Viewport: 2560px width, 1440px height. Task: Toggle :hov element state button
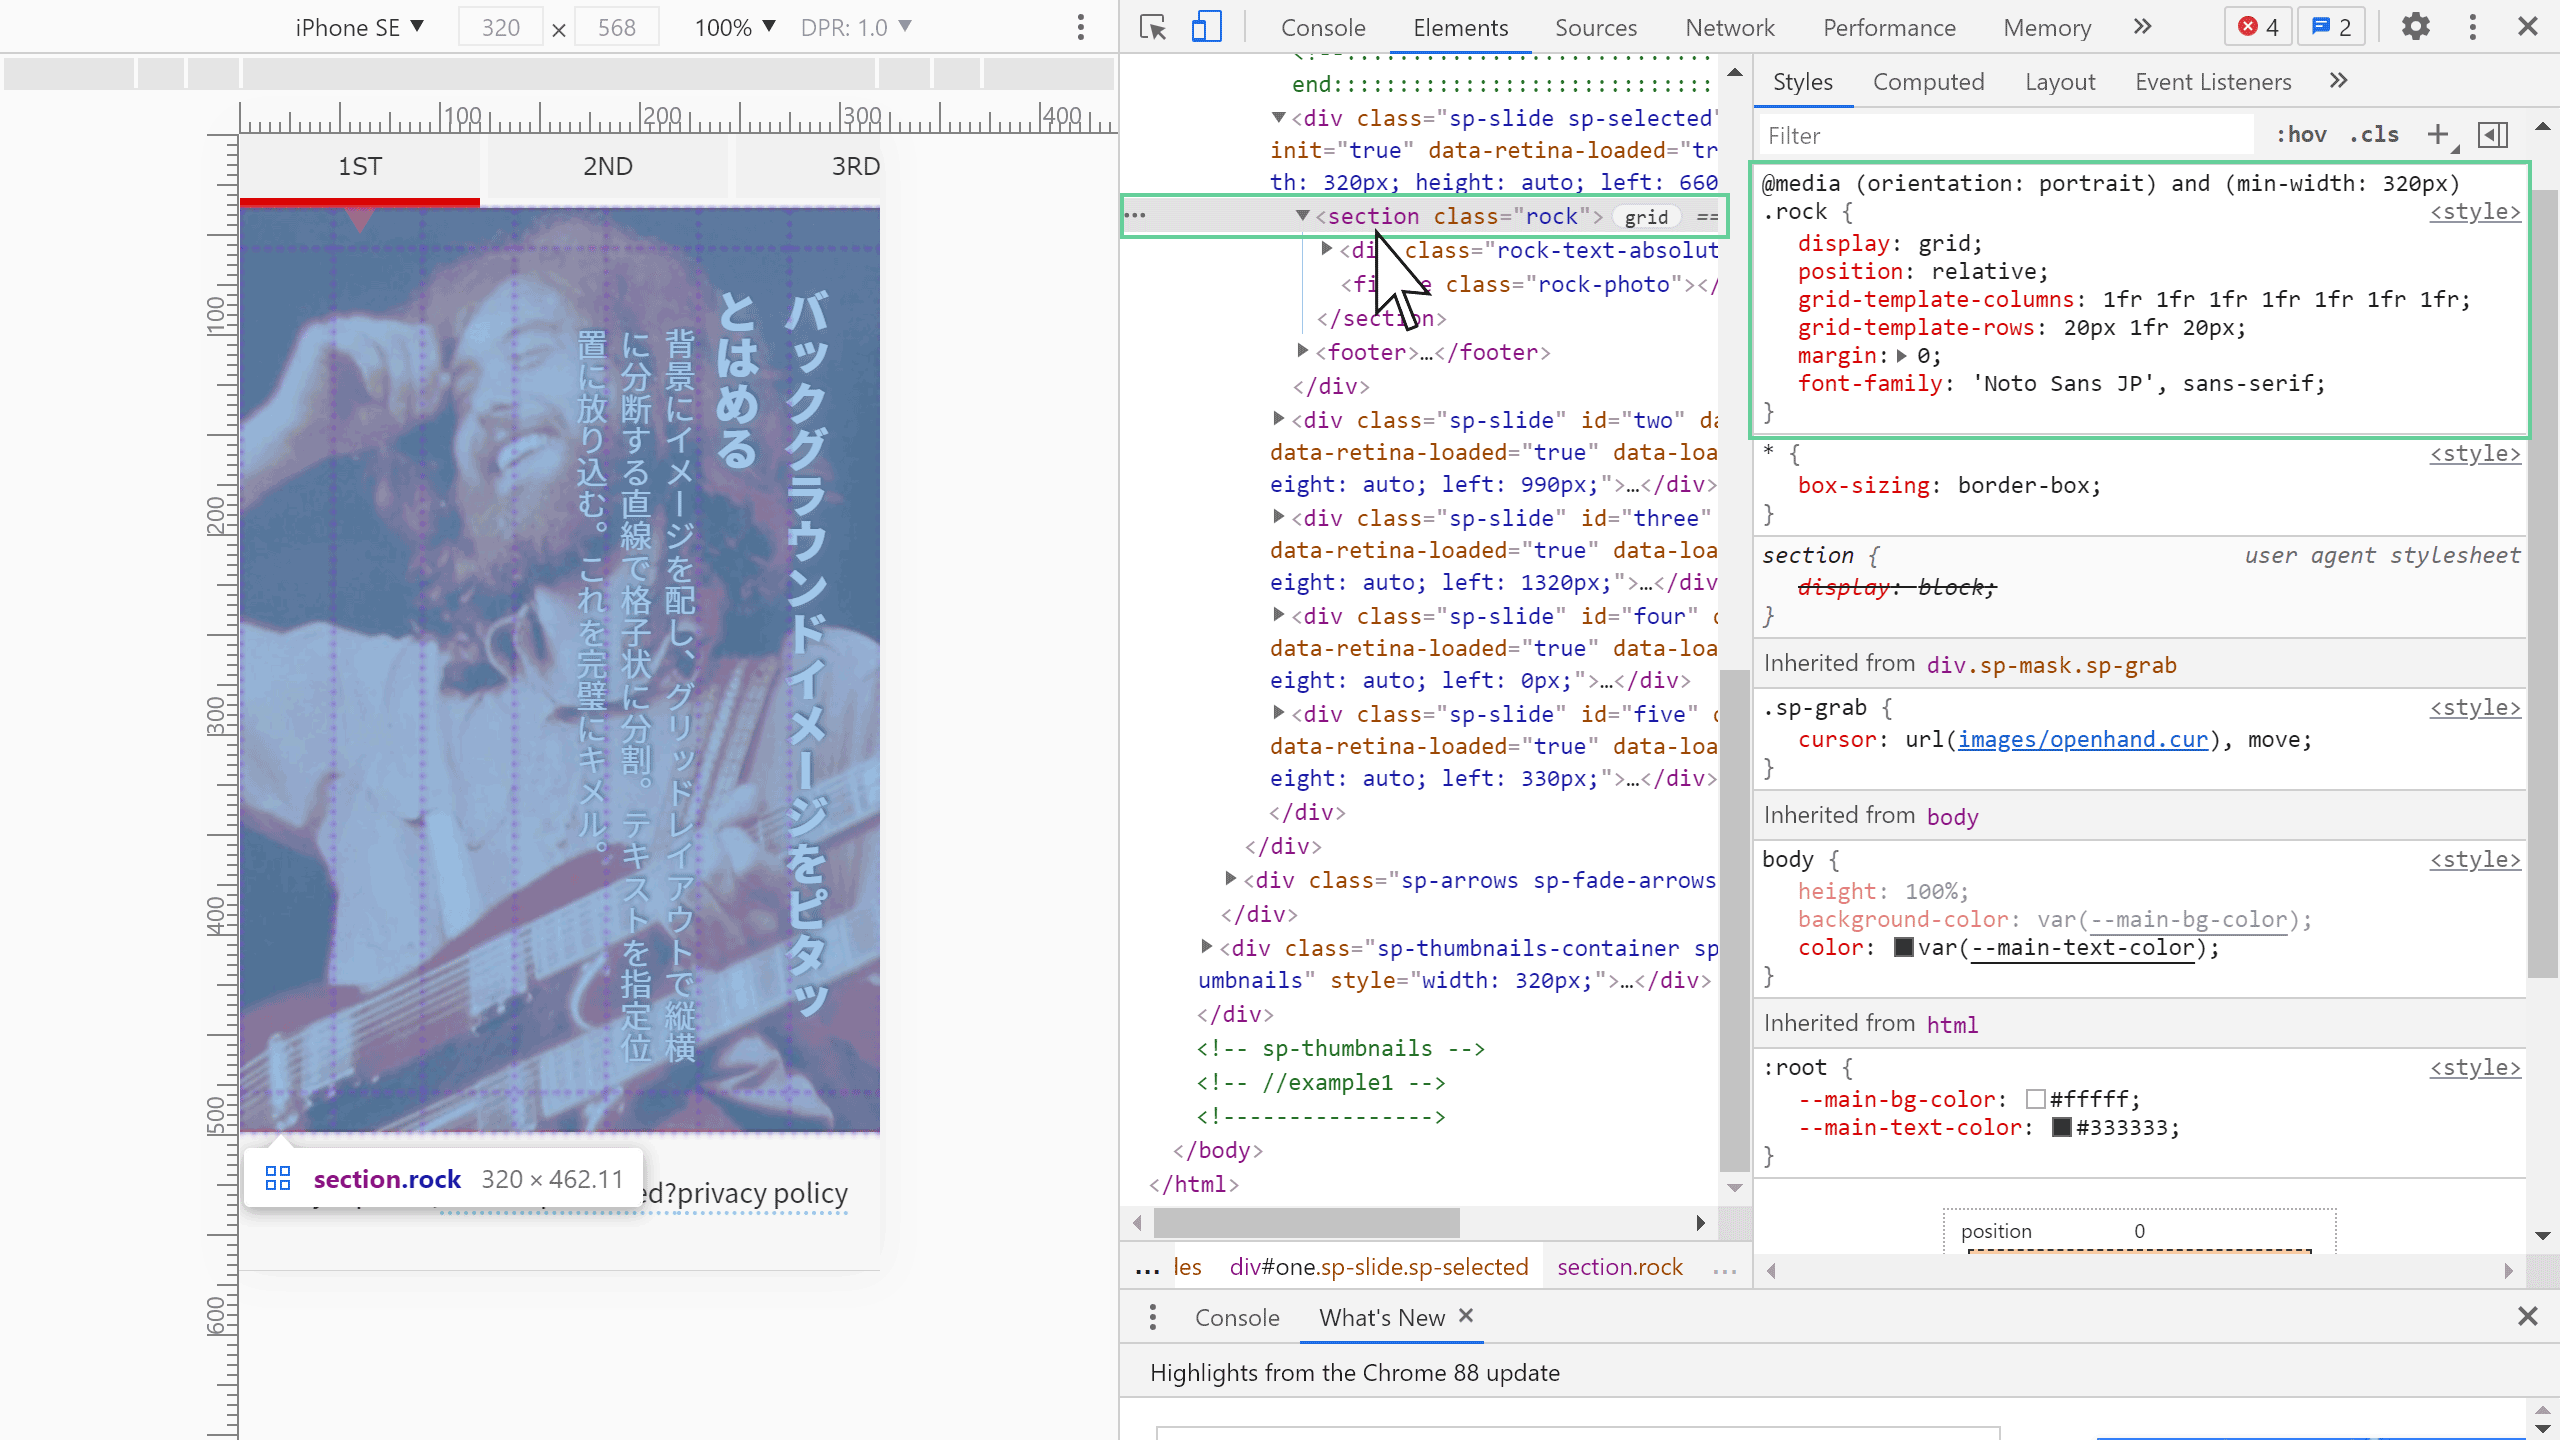pyautogui.click(x=2301, y=134)
